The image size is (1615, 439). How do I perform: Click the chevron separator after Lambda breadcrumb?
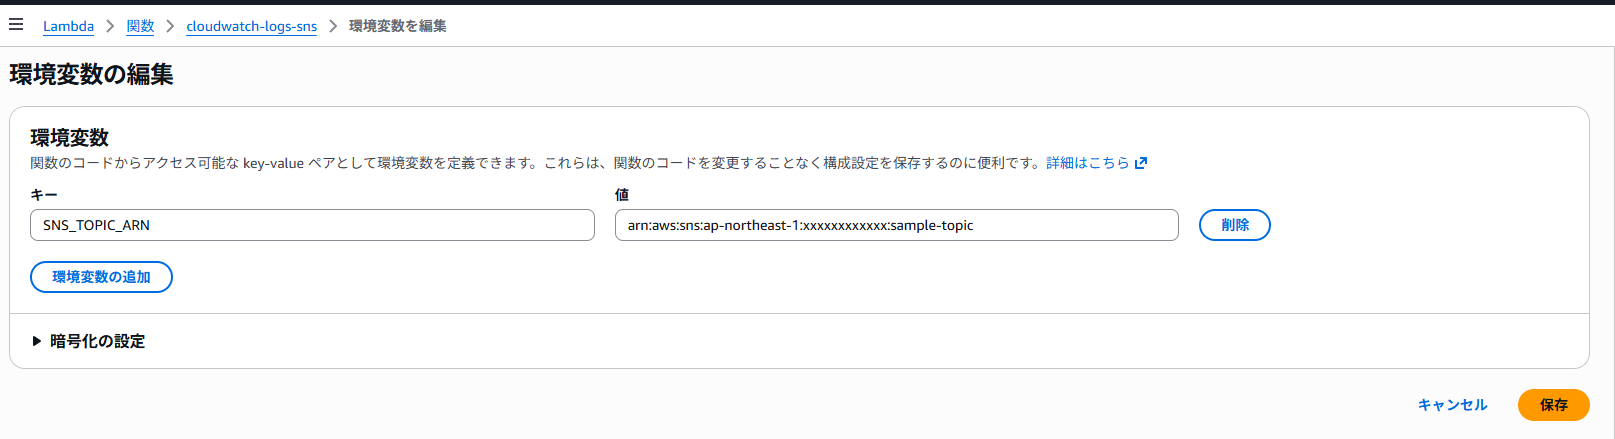coord(110,26)
